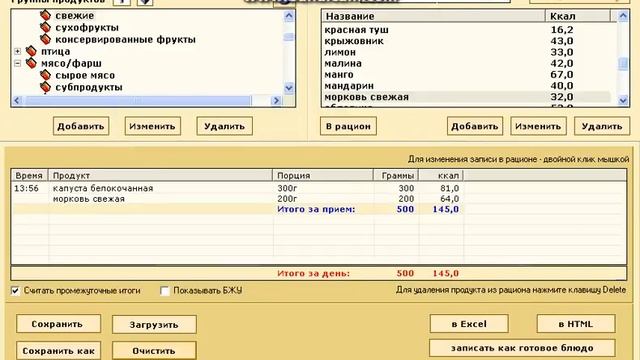Image resolution: width=640 pixels, height=360 pixels.
Task: Click groups tree scrollbar up arrow
Action: click(x=289, y=16)
